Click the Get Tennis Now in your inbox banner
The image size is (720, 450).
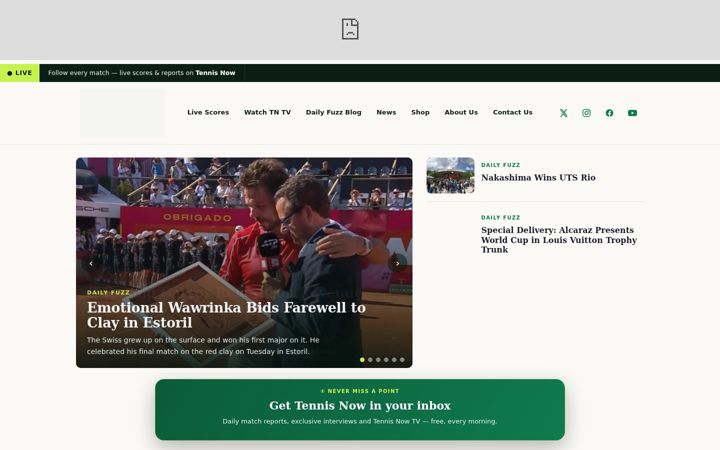(360, 409)
